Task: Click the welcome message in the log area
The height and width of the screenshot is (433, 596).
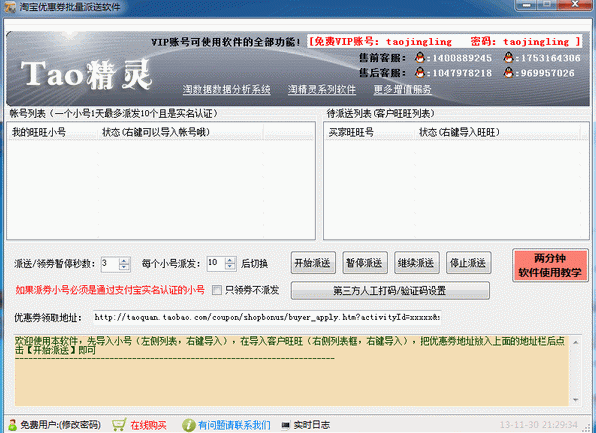Action: click(x=290, y=346)
